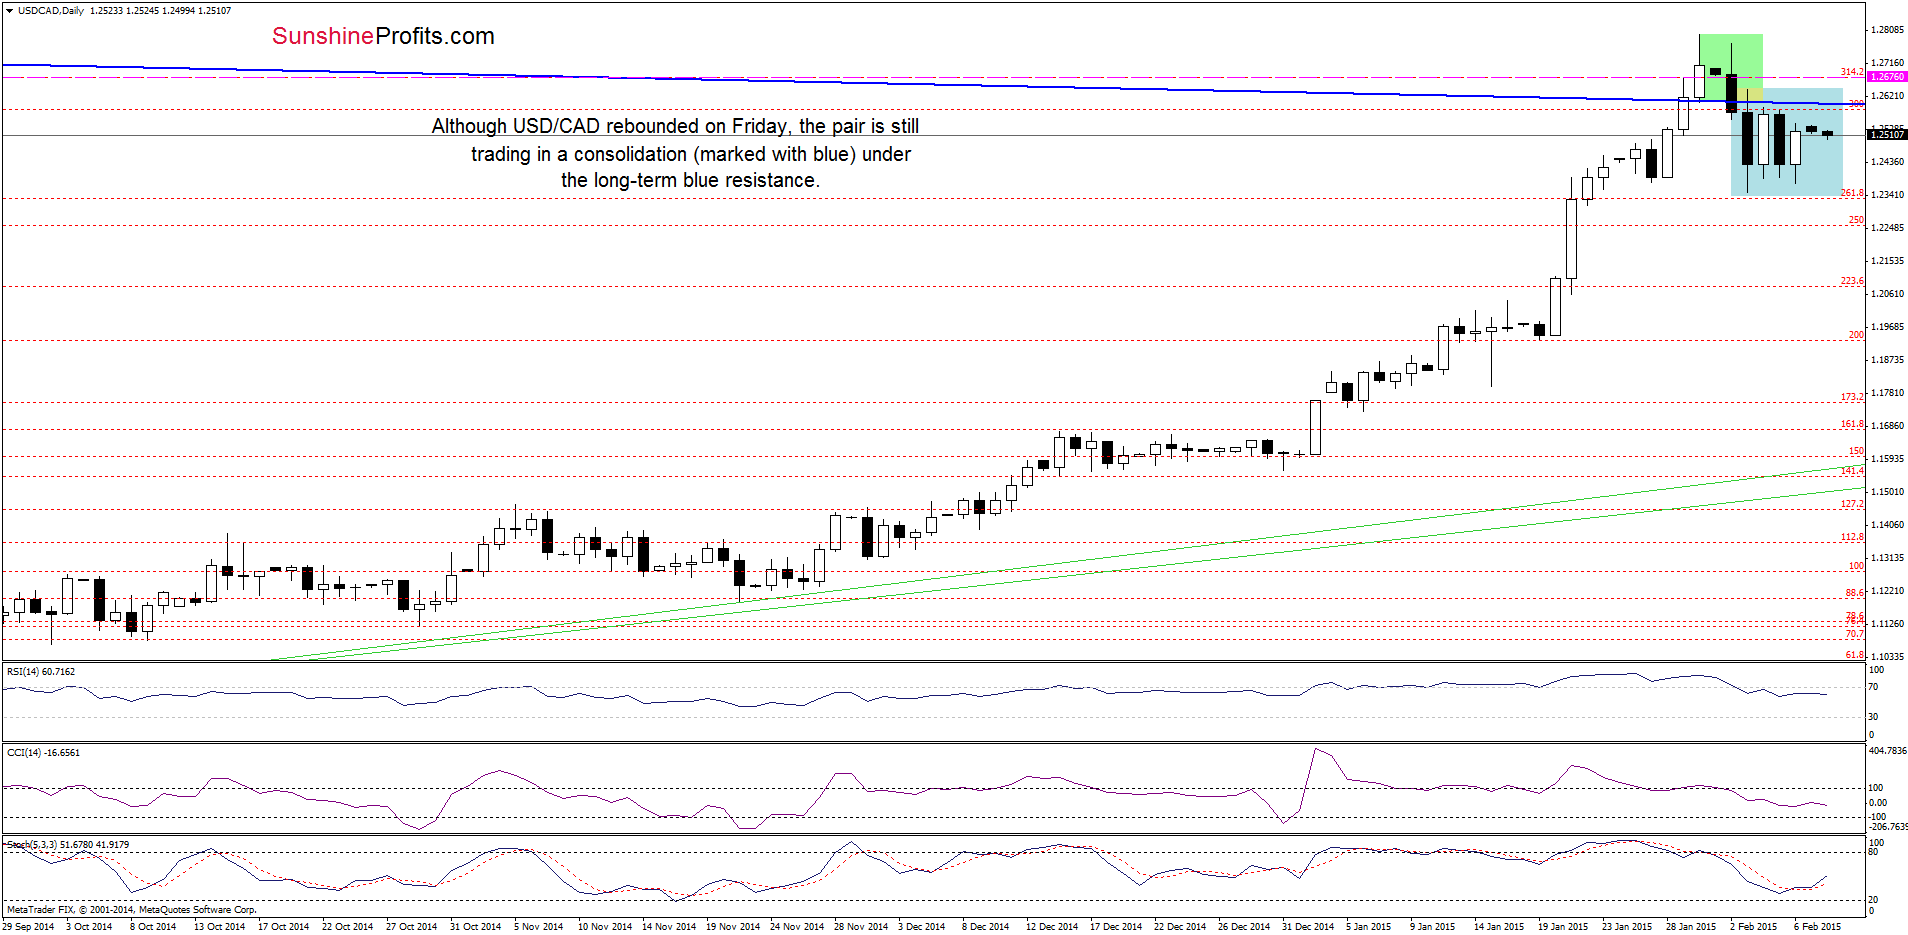Click the 28 Nov 2014 date label

[861, 926]
